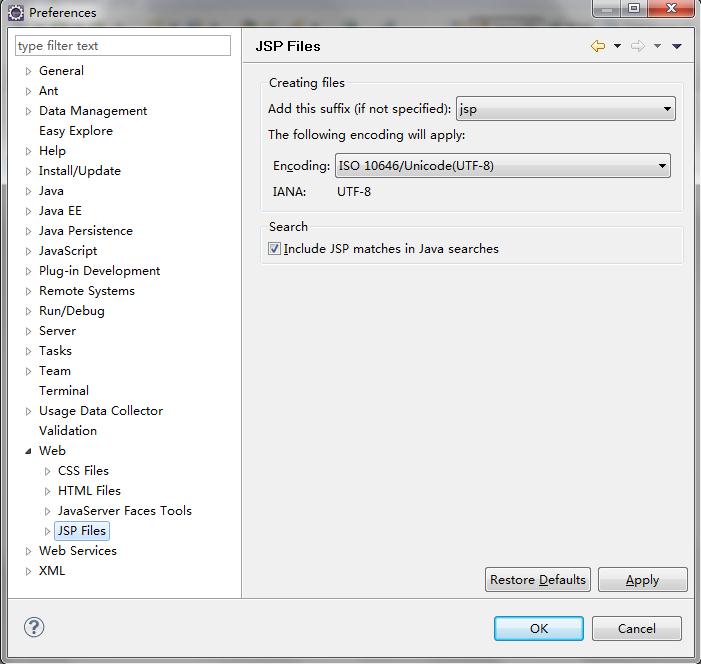701x664 pixels.
Task: Select Terminal in the preferences tree
Action: 64,391
